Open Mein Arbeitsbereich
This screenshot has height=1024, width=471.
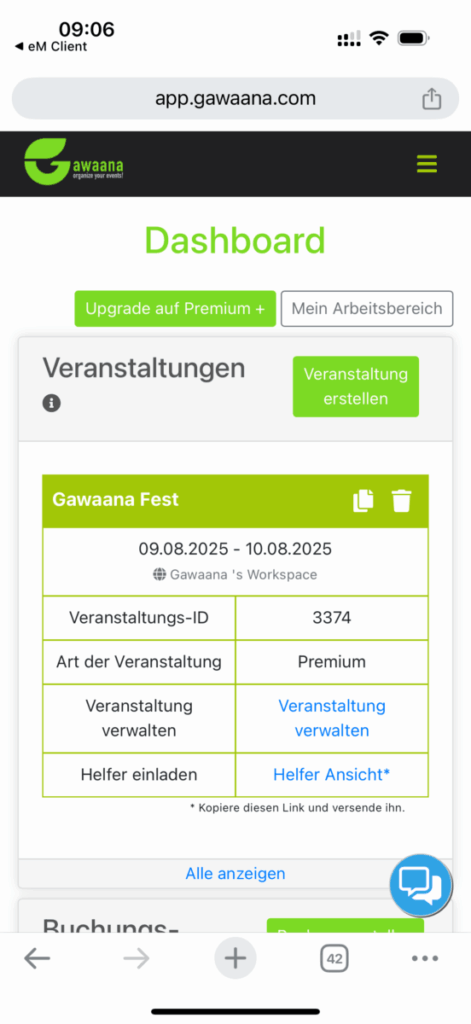pos(366,308)
